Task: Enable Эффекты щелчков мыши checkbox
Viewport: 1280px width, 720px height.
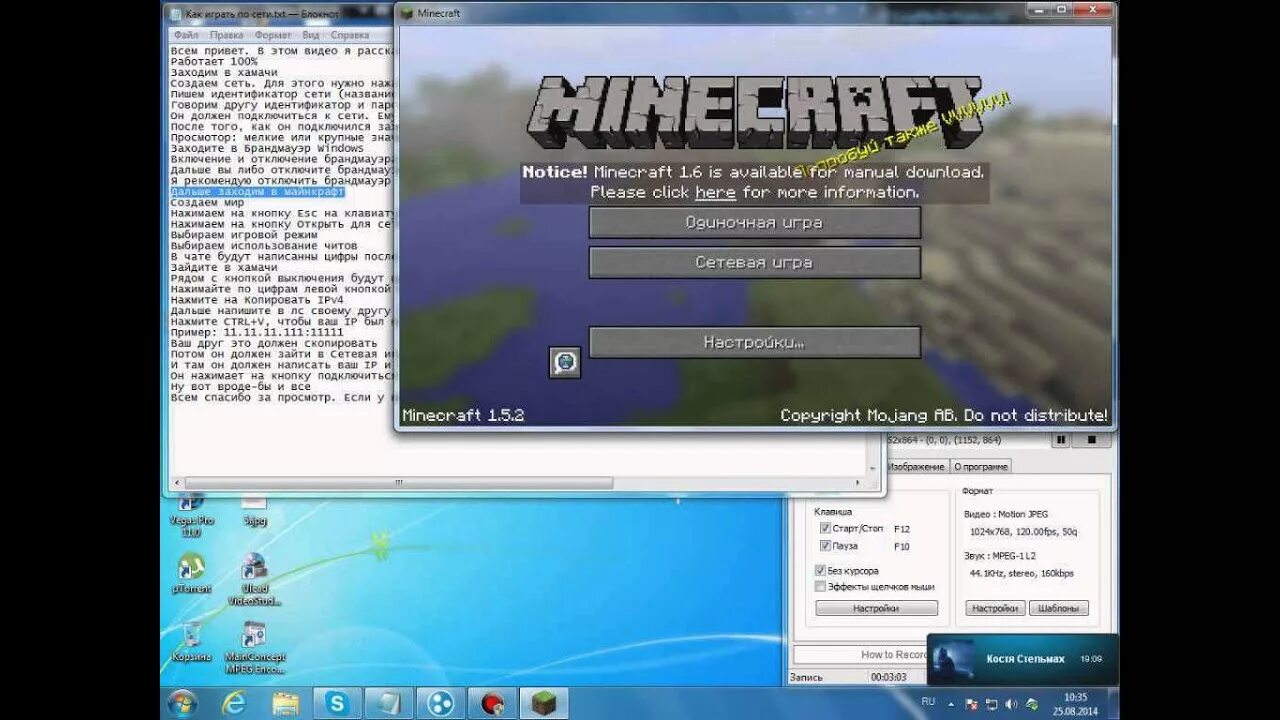Action: click(x=821, y=586)
